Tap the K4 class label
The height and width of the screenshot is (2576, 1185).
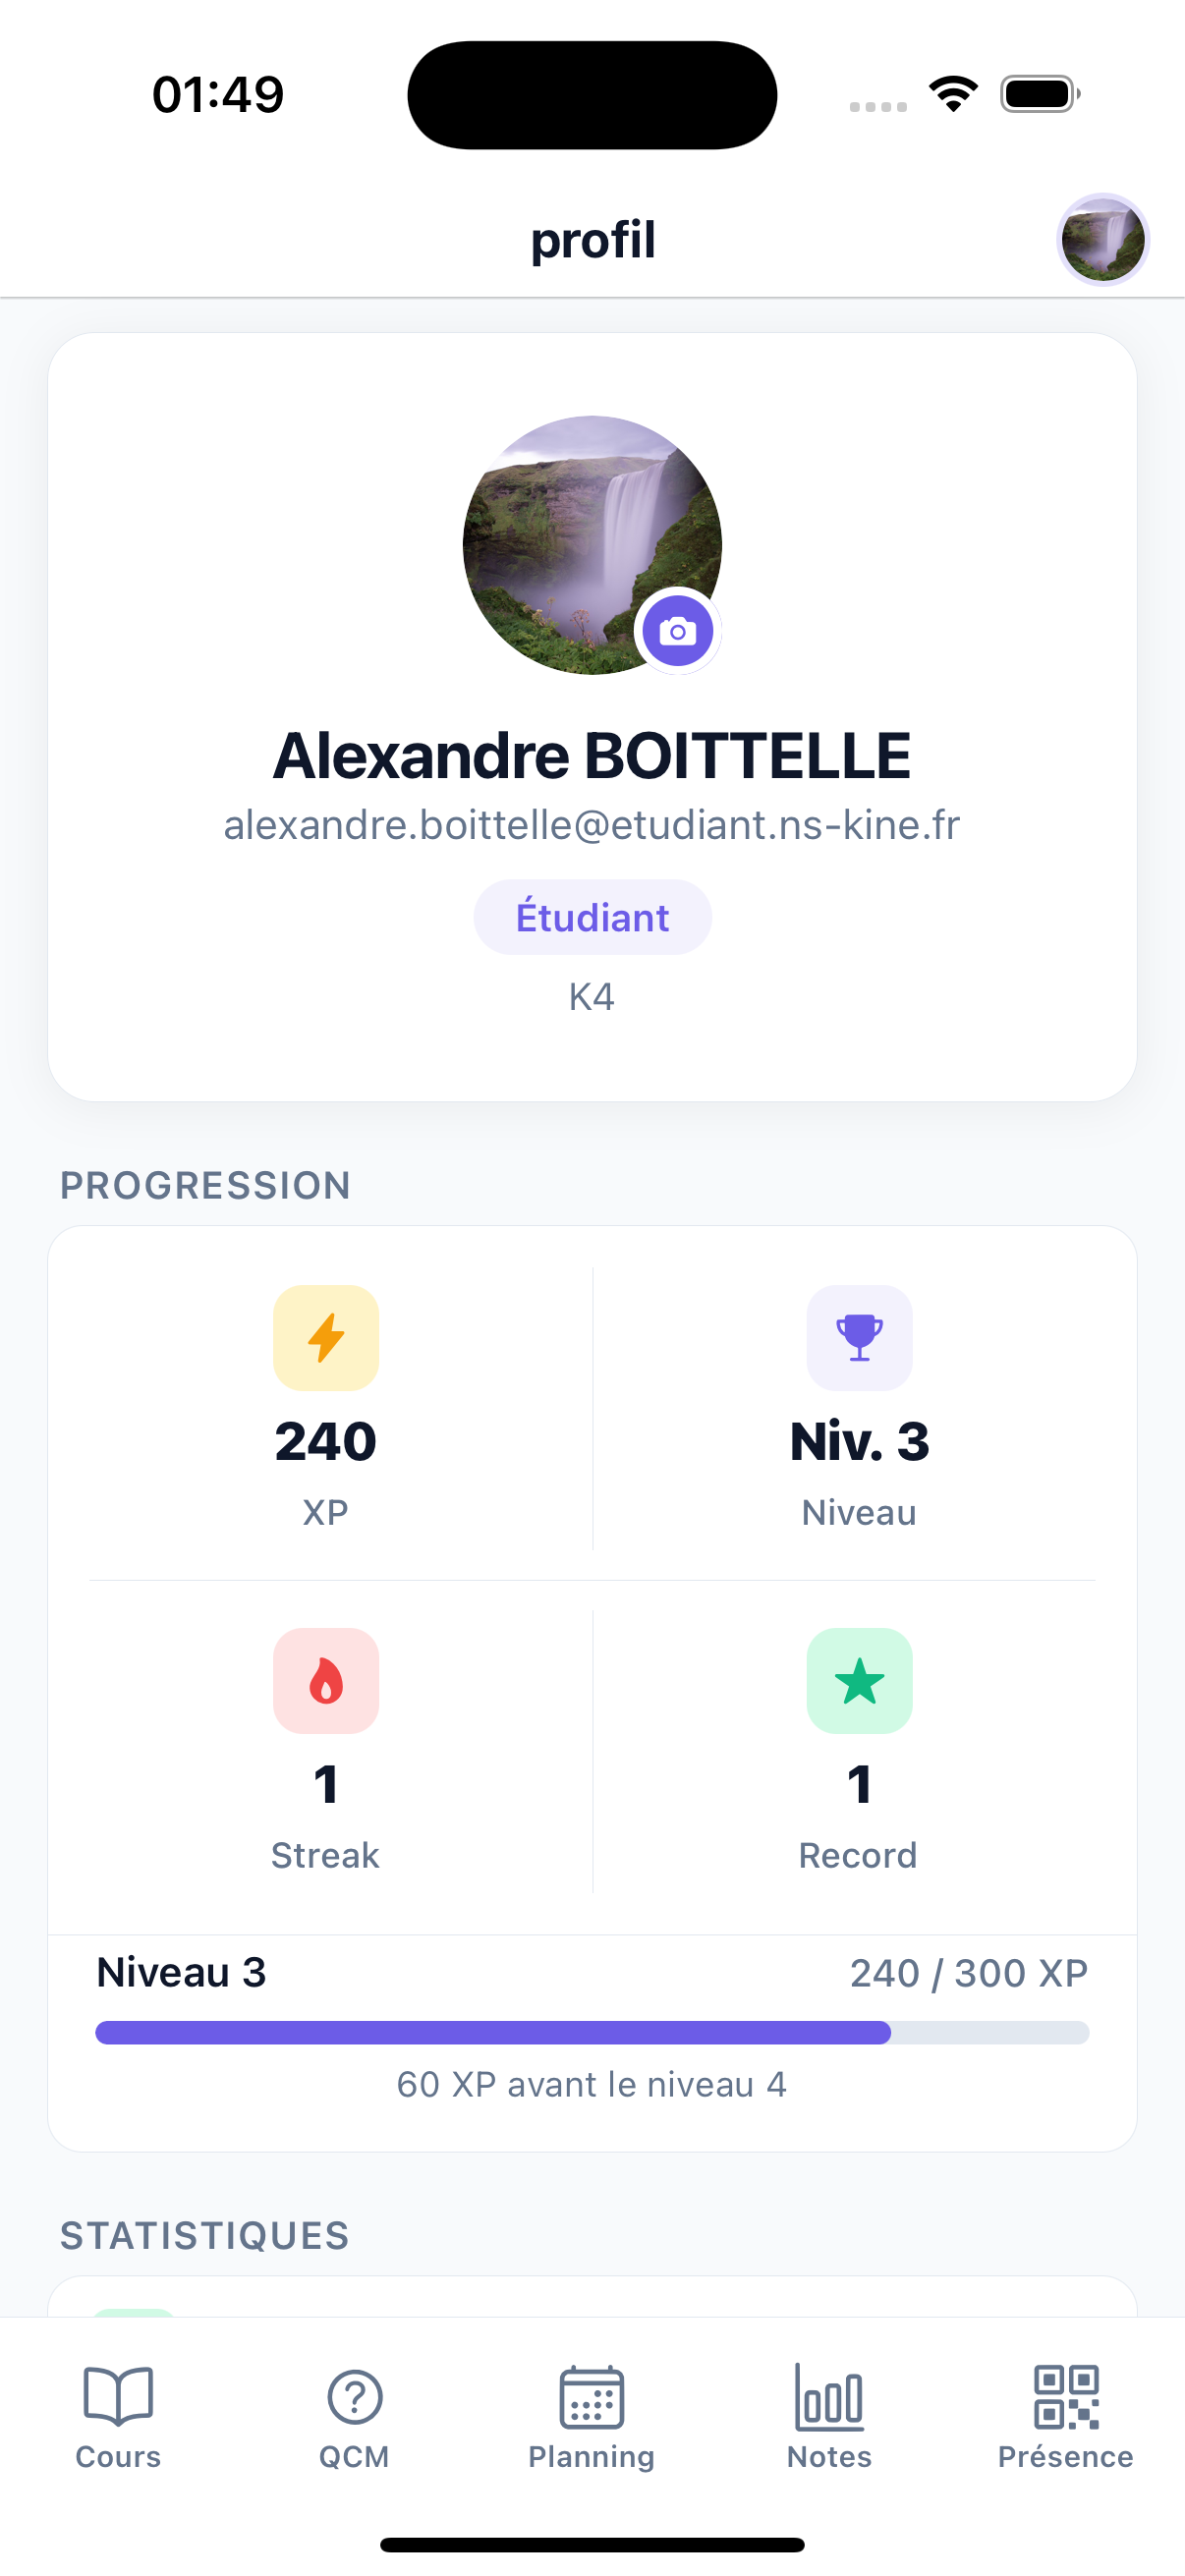click(592, 997)
